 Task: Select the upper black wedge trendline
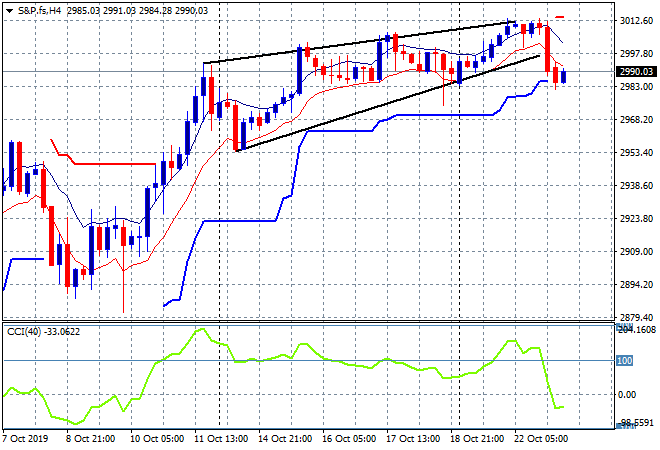(359, 43)
